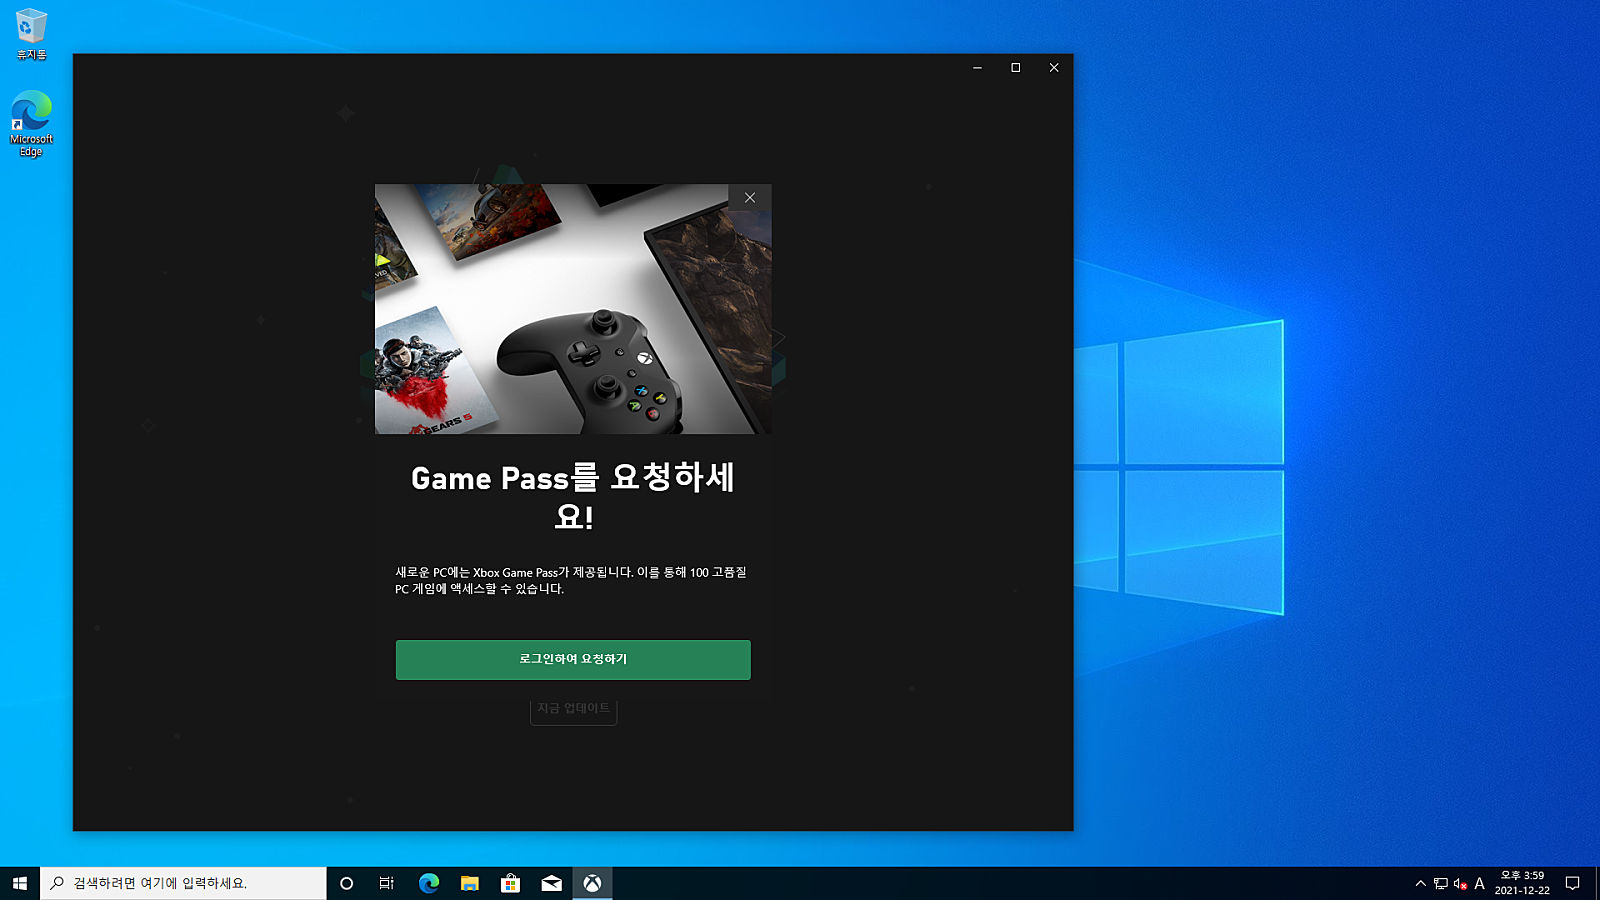The height and width of the screenshot is (900, 1600).
Task: Click the Xbox controller promo image
Action: point(573,309)
